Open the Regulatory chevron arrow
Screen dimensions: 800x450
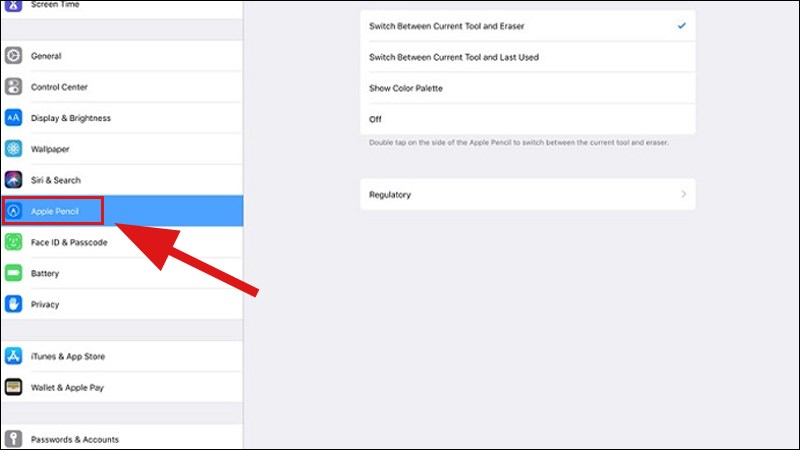(684, 194)
